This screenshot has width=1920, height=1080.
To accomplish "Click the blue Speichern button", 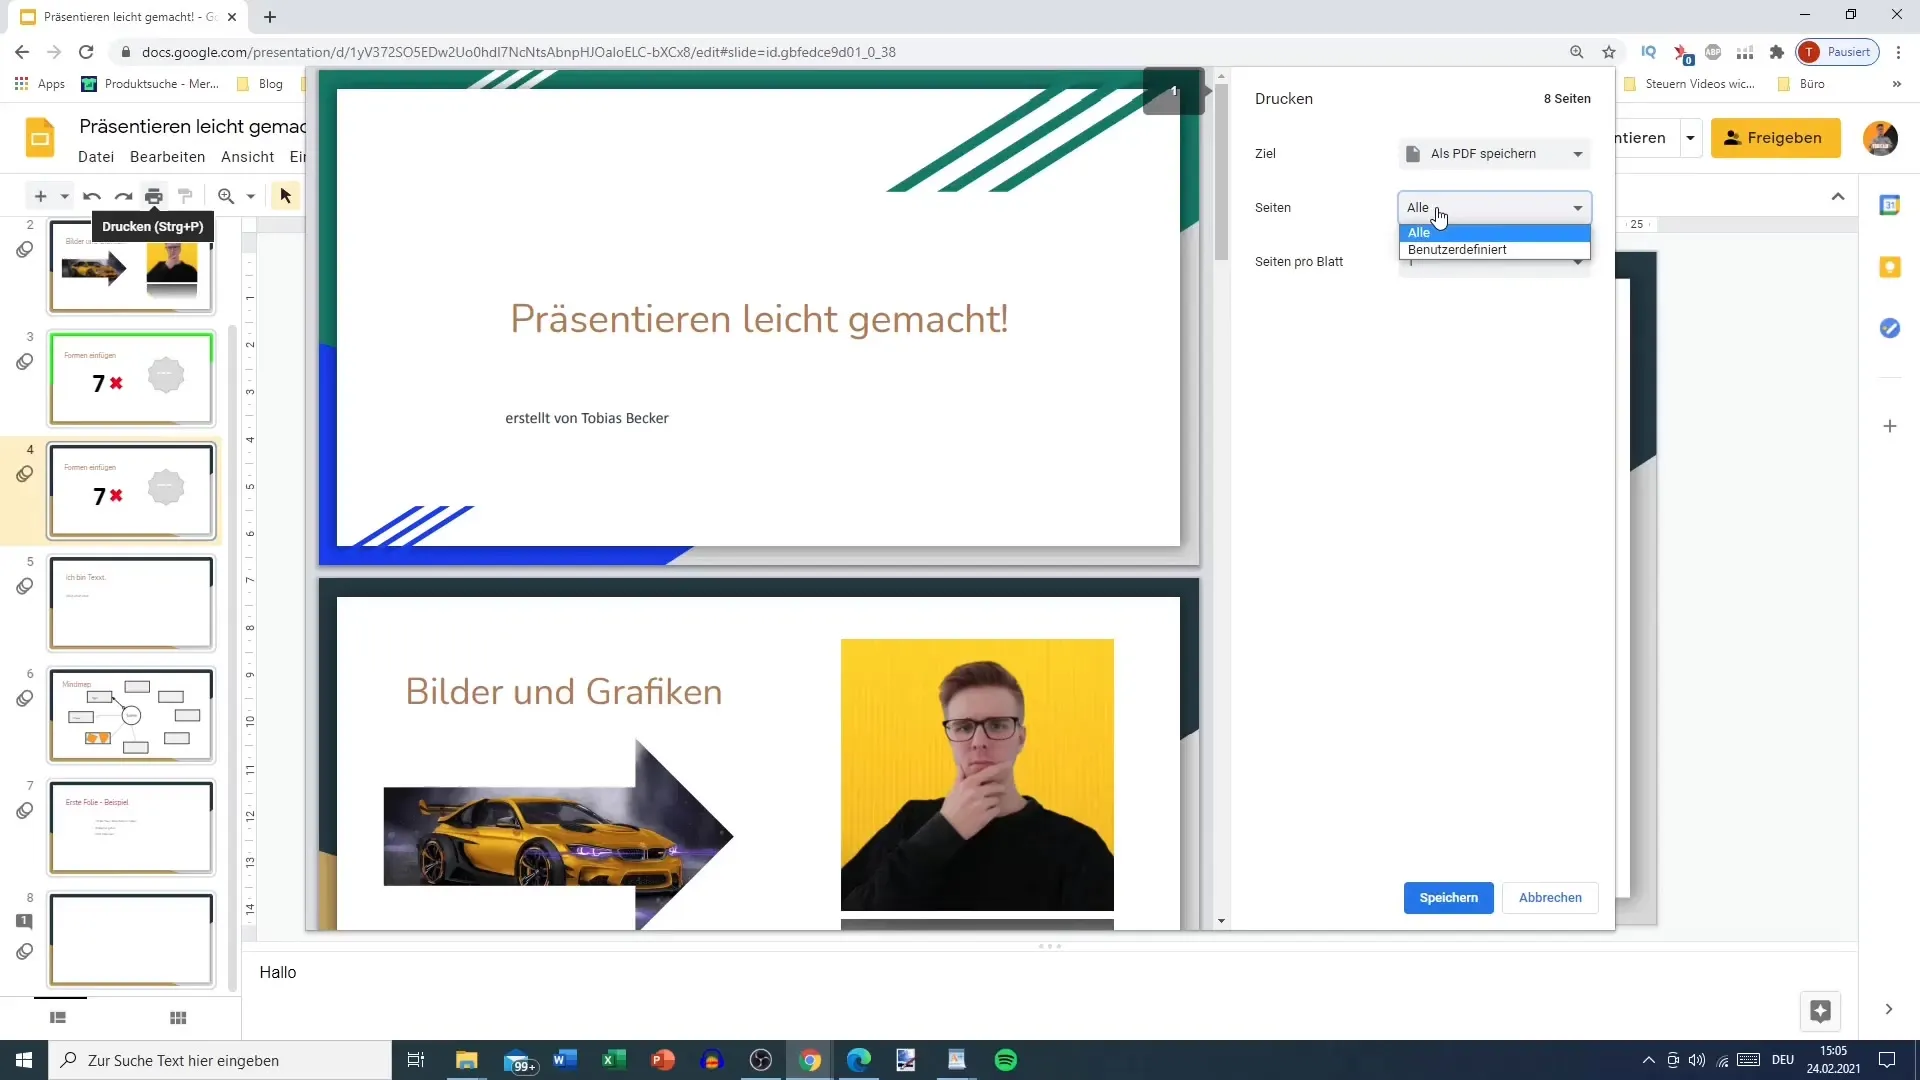I will point(1448,898).
